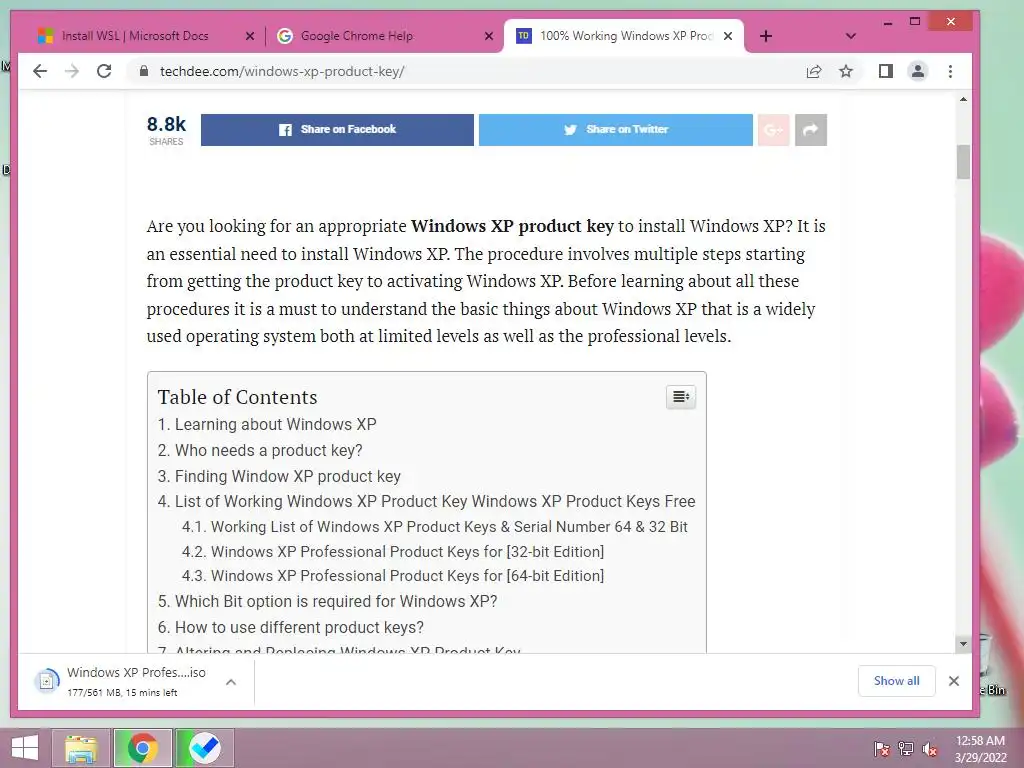View site information via lock icon
The height and width of the screenshot is (768, 1024).
[144, 71]
